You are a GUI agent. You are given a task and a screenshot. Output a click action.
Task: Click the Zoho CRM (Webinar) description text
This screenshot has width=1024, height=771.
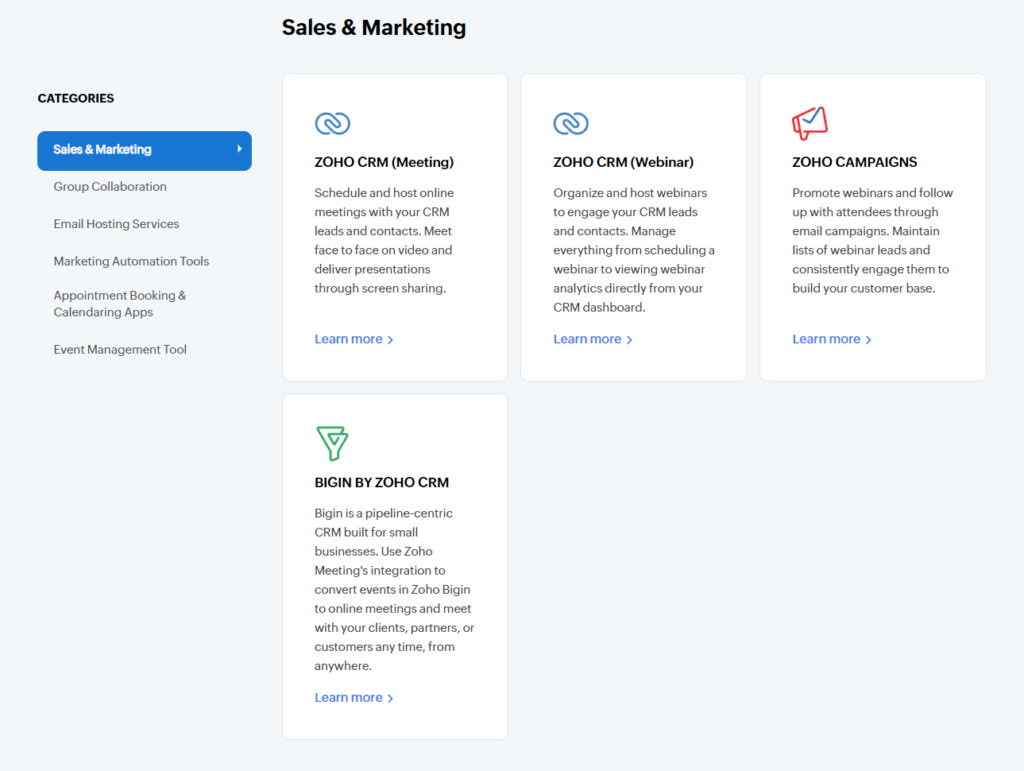point(634,250)
